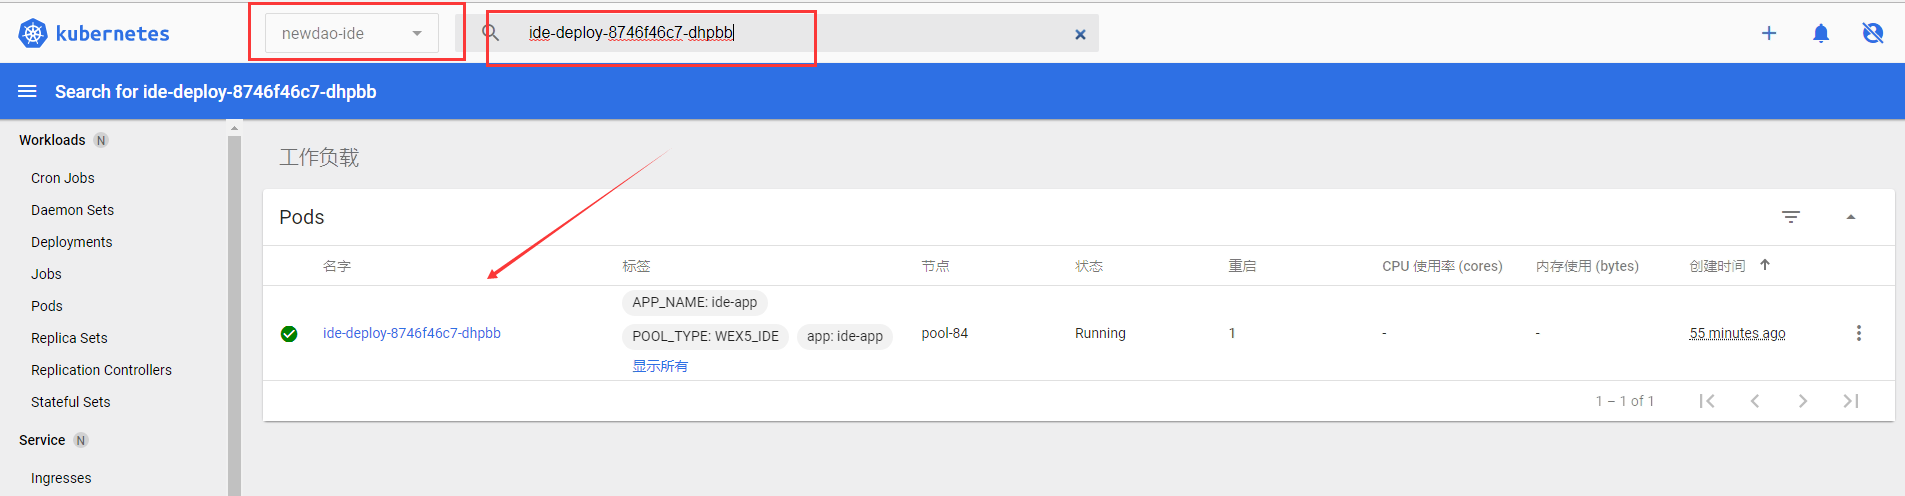Go to next page of pods
1905x496 pixels.
tap(1802, 401)
